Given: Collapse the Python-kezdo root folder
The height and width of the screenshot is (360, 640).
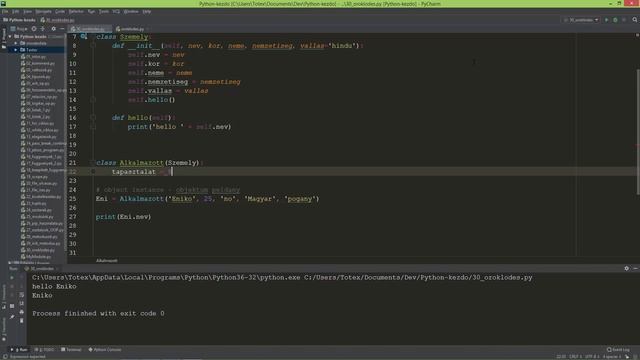Looking at the screenshot, I should [x=10, y=37].
